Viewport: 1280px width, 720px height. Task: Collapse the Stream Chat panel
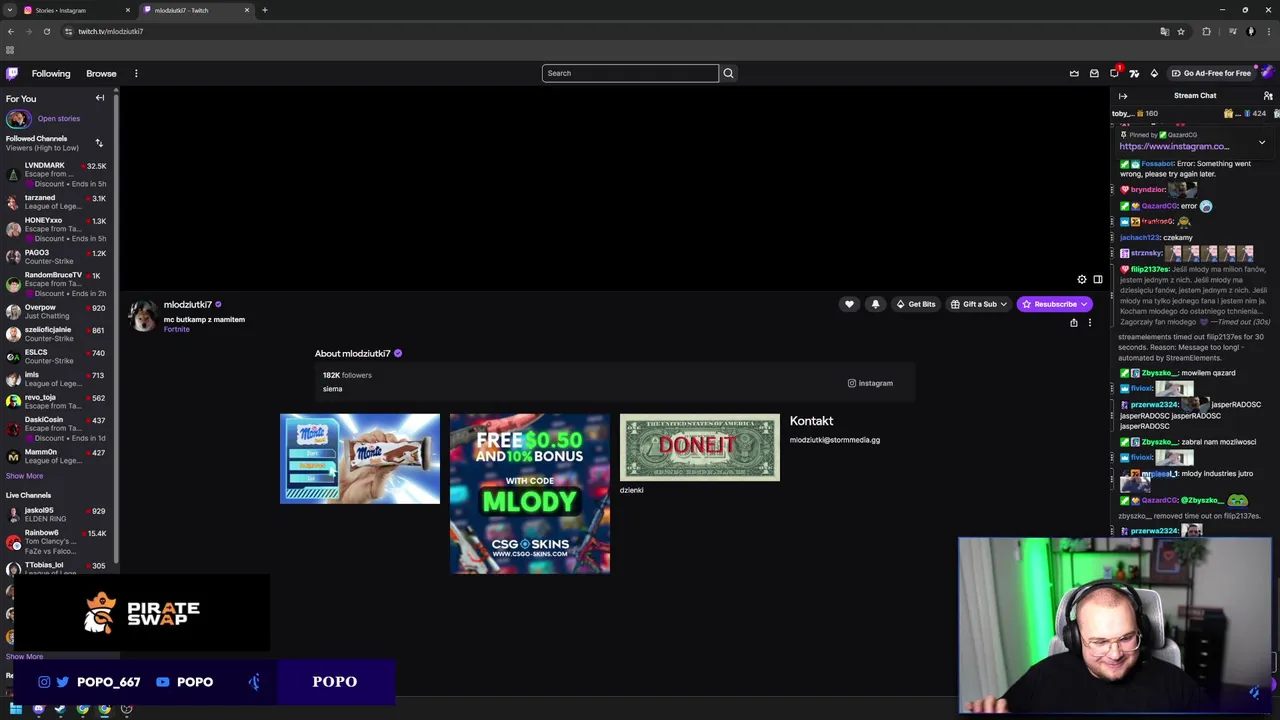point(1123,96)
